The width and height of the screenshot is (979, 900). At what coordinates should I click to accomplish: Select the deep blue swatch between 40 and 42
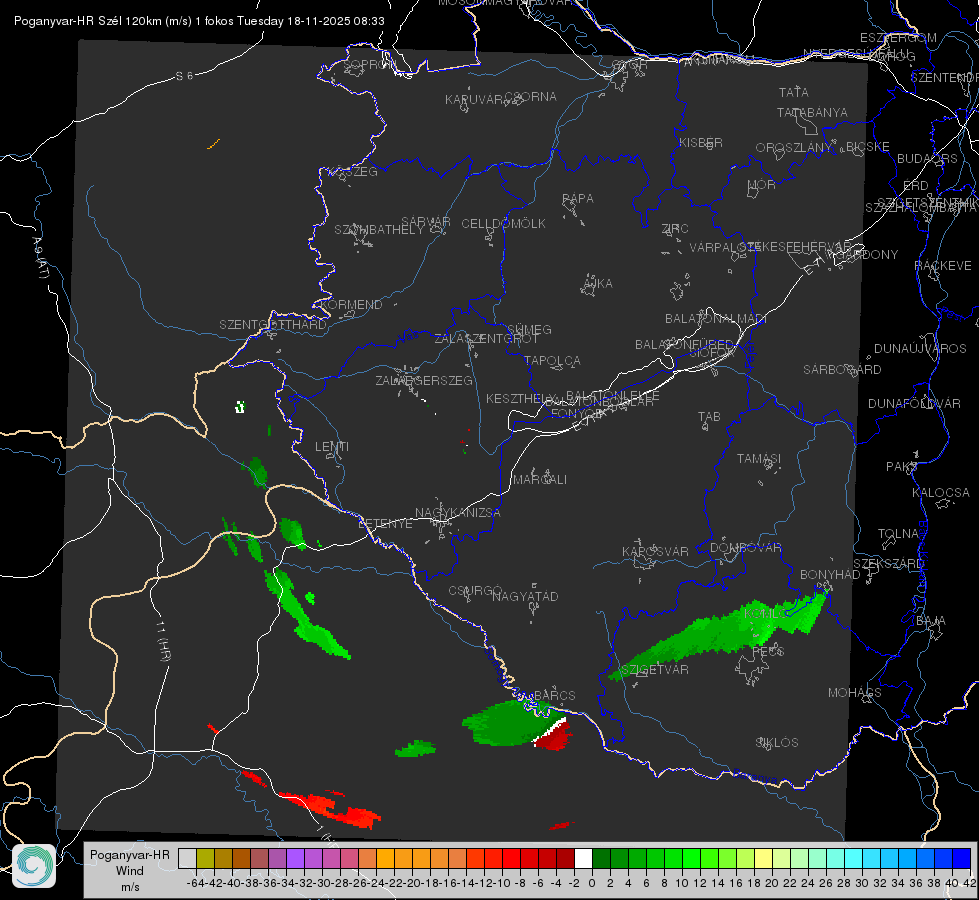click(962, 858)
